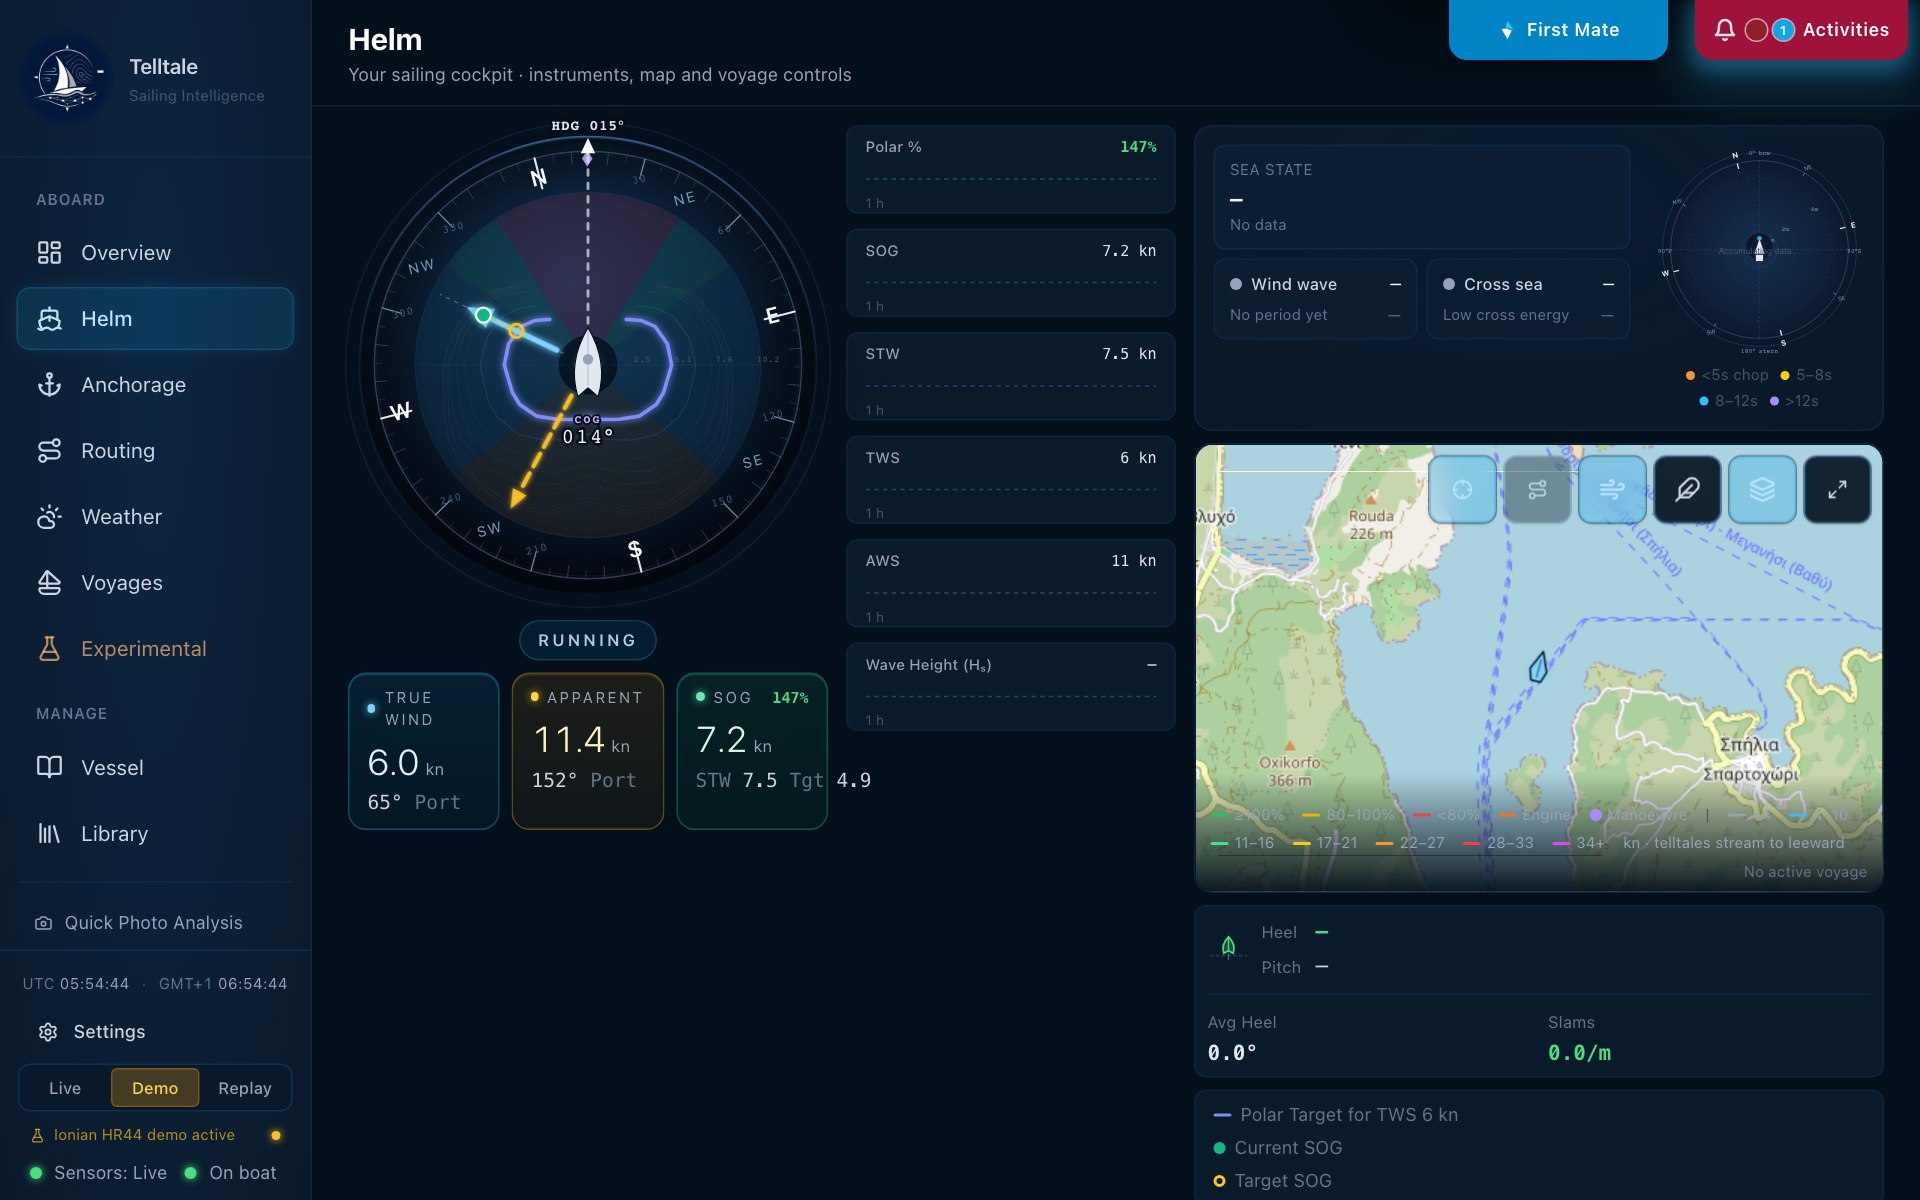Screen dimensions: 1920x1200
Task: Select the Apparent 11.4 kn card
Action: [x=588, y=751]
